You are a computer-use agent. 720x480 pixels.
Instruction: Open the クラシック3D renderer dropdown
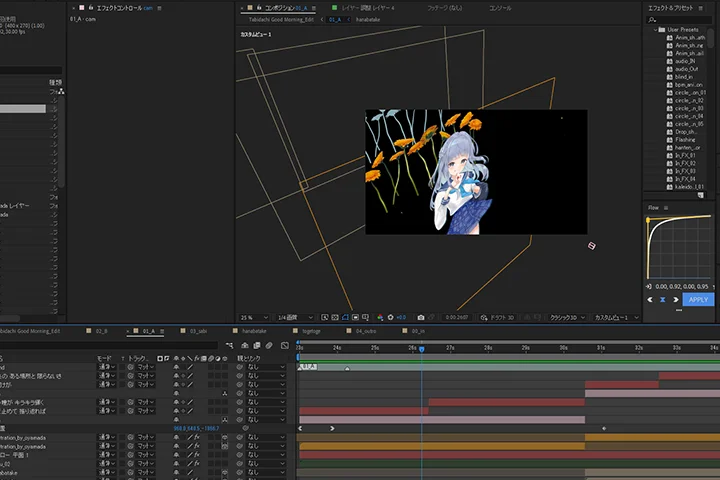(x=568, y=317)
